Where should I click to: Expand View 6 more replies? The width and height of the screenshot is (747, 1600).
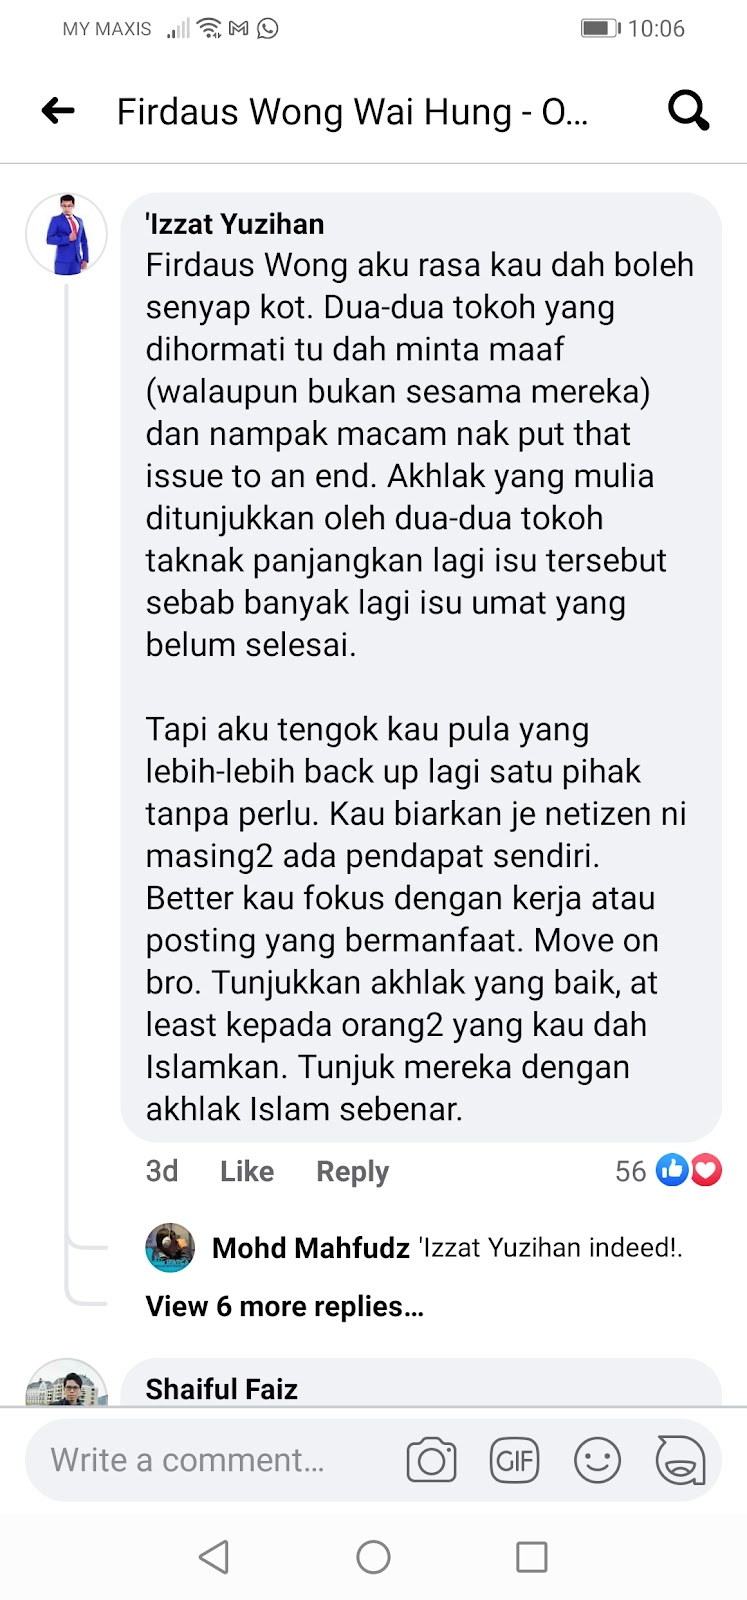[x=285, y=1306]
